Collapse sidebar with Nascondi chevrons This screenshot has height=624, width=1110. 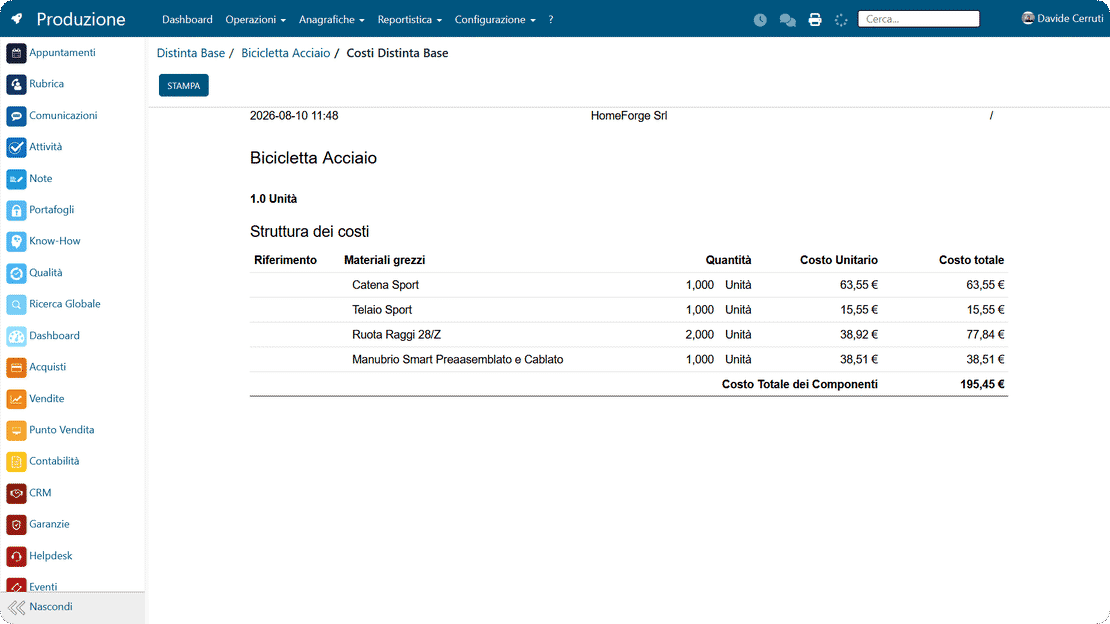point(16,607)
